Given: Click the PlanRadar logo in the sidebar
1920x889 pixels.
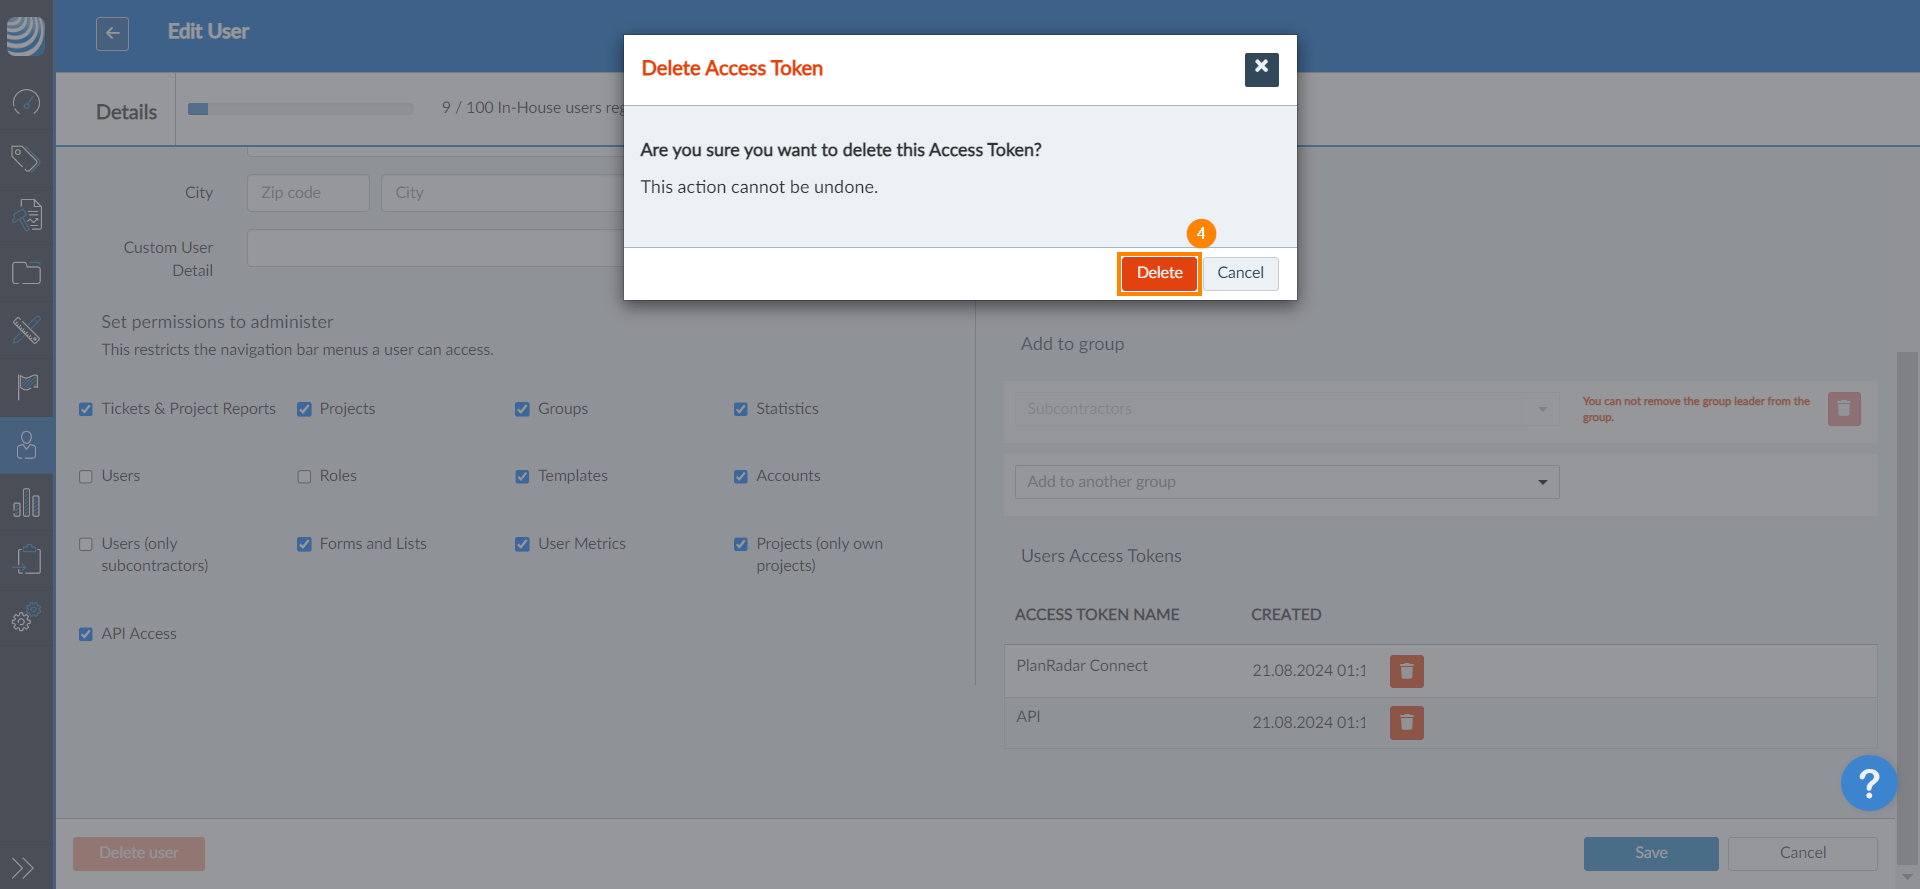Looking at the screenshot, I should click(x=26, y=35).
